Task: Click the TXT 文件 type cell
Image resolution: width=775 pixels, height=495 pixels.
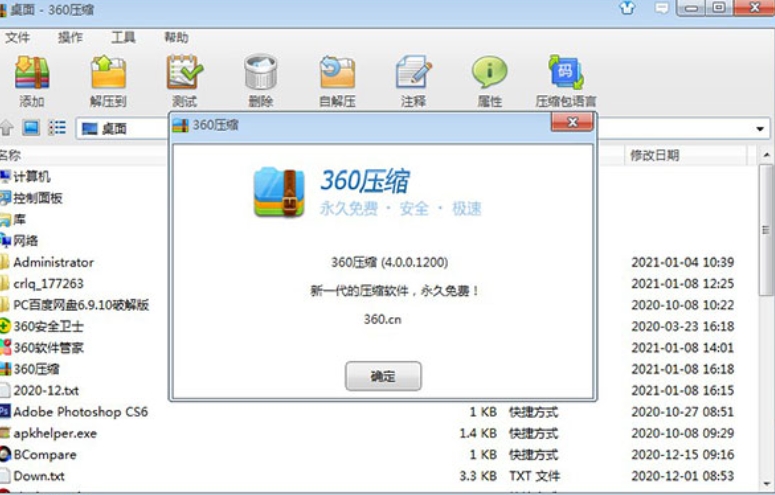Action: click(534, 476)
